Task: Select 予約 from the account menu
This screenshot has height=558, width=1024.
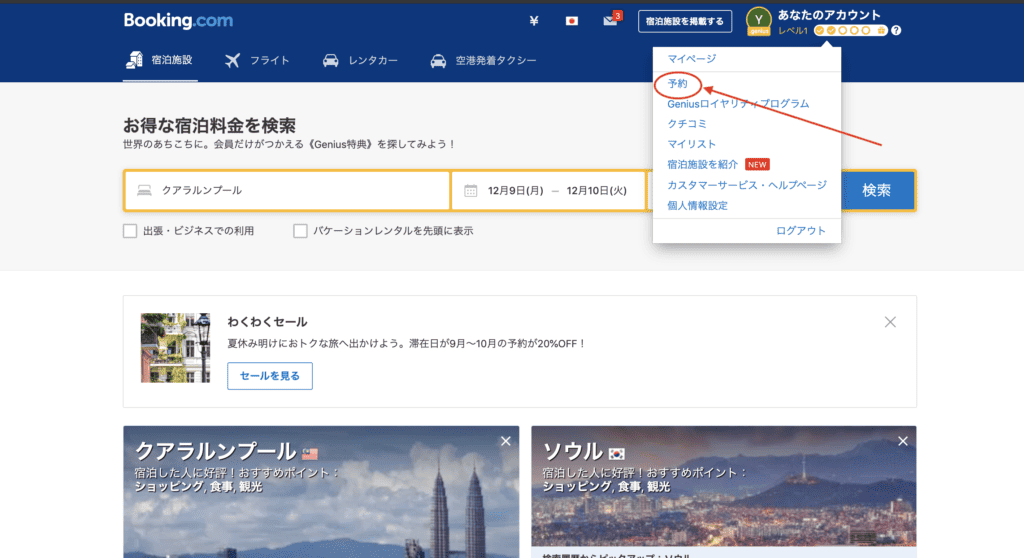Action: (677, 84)
